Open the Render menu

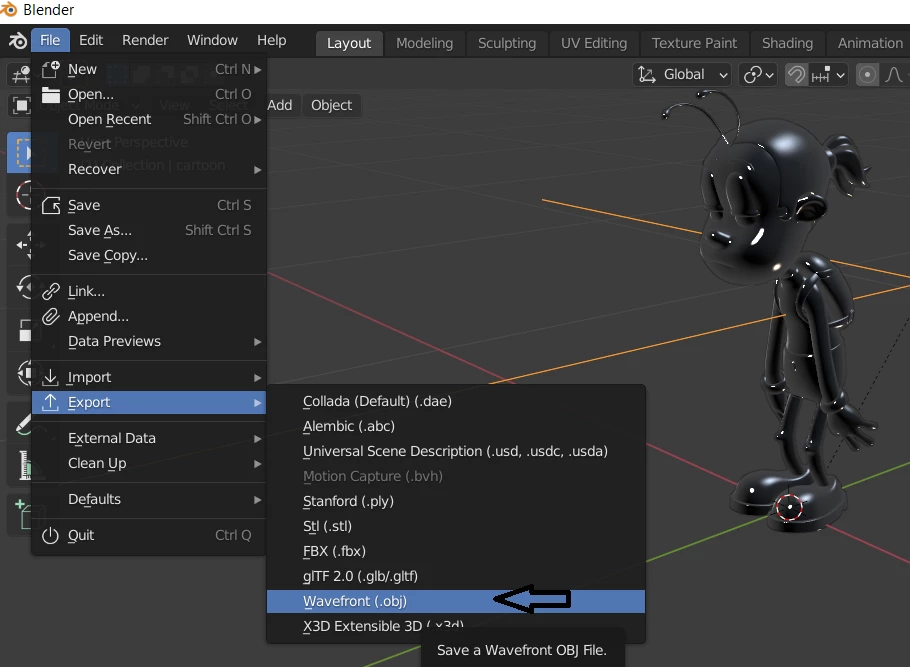pos(145,40)
